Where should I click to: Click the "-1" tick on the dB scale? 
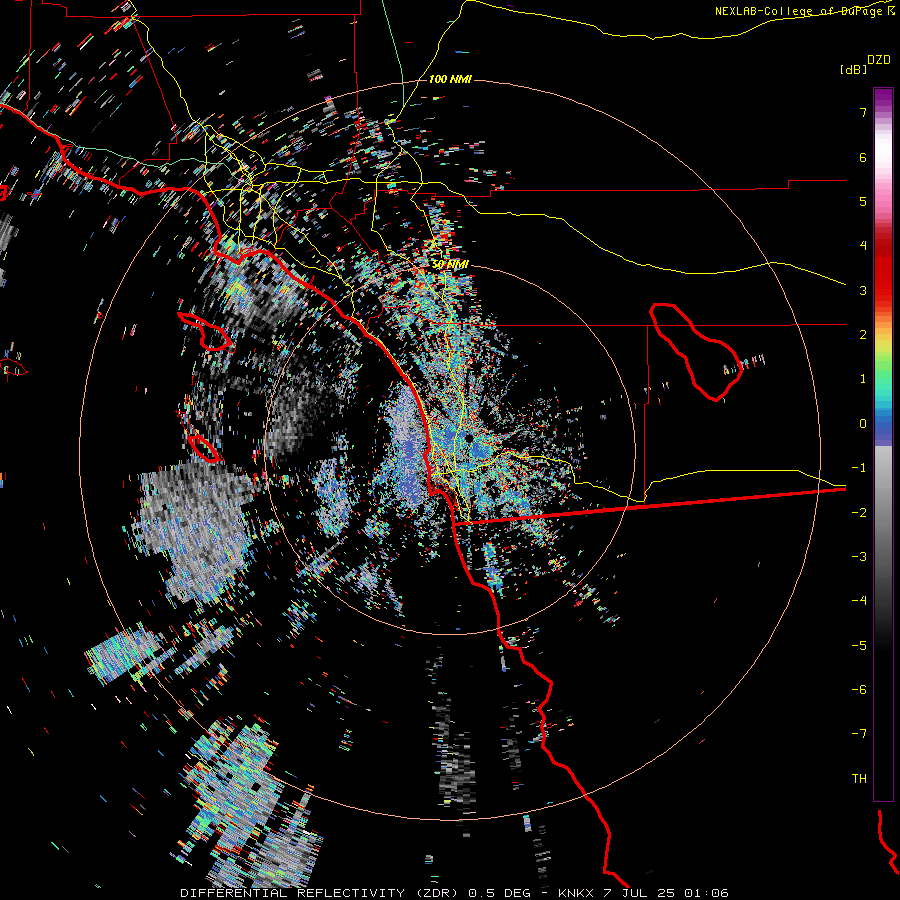859,468
